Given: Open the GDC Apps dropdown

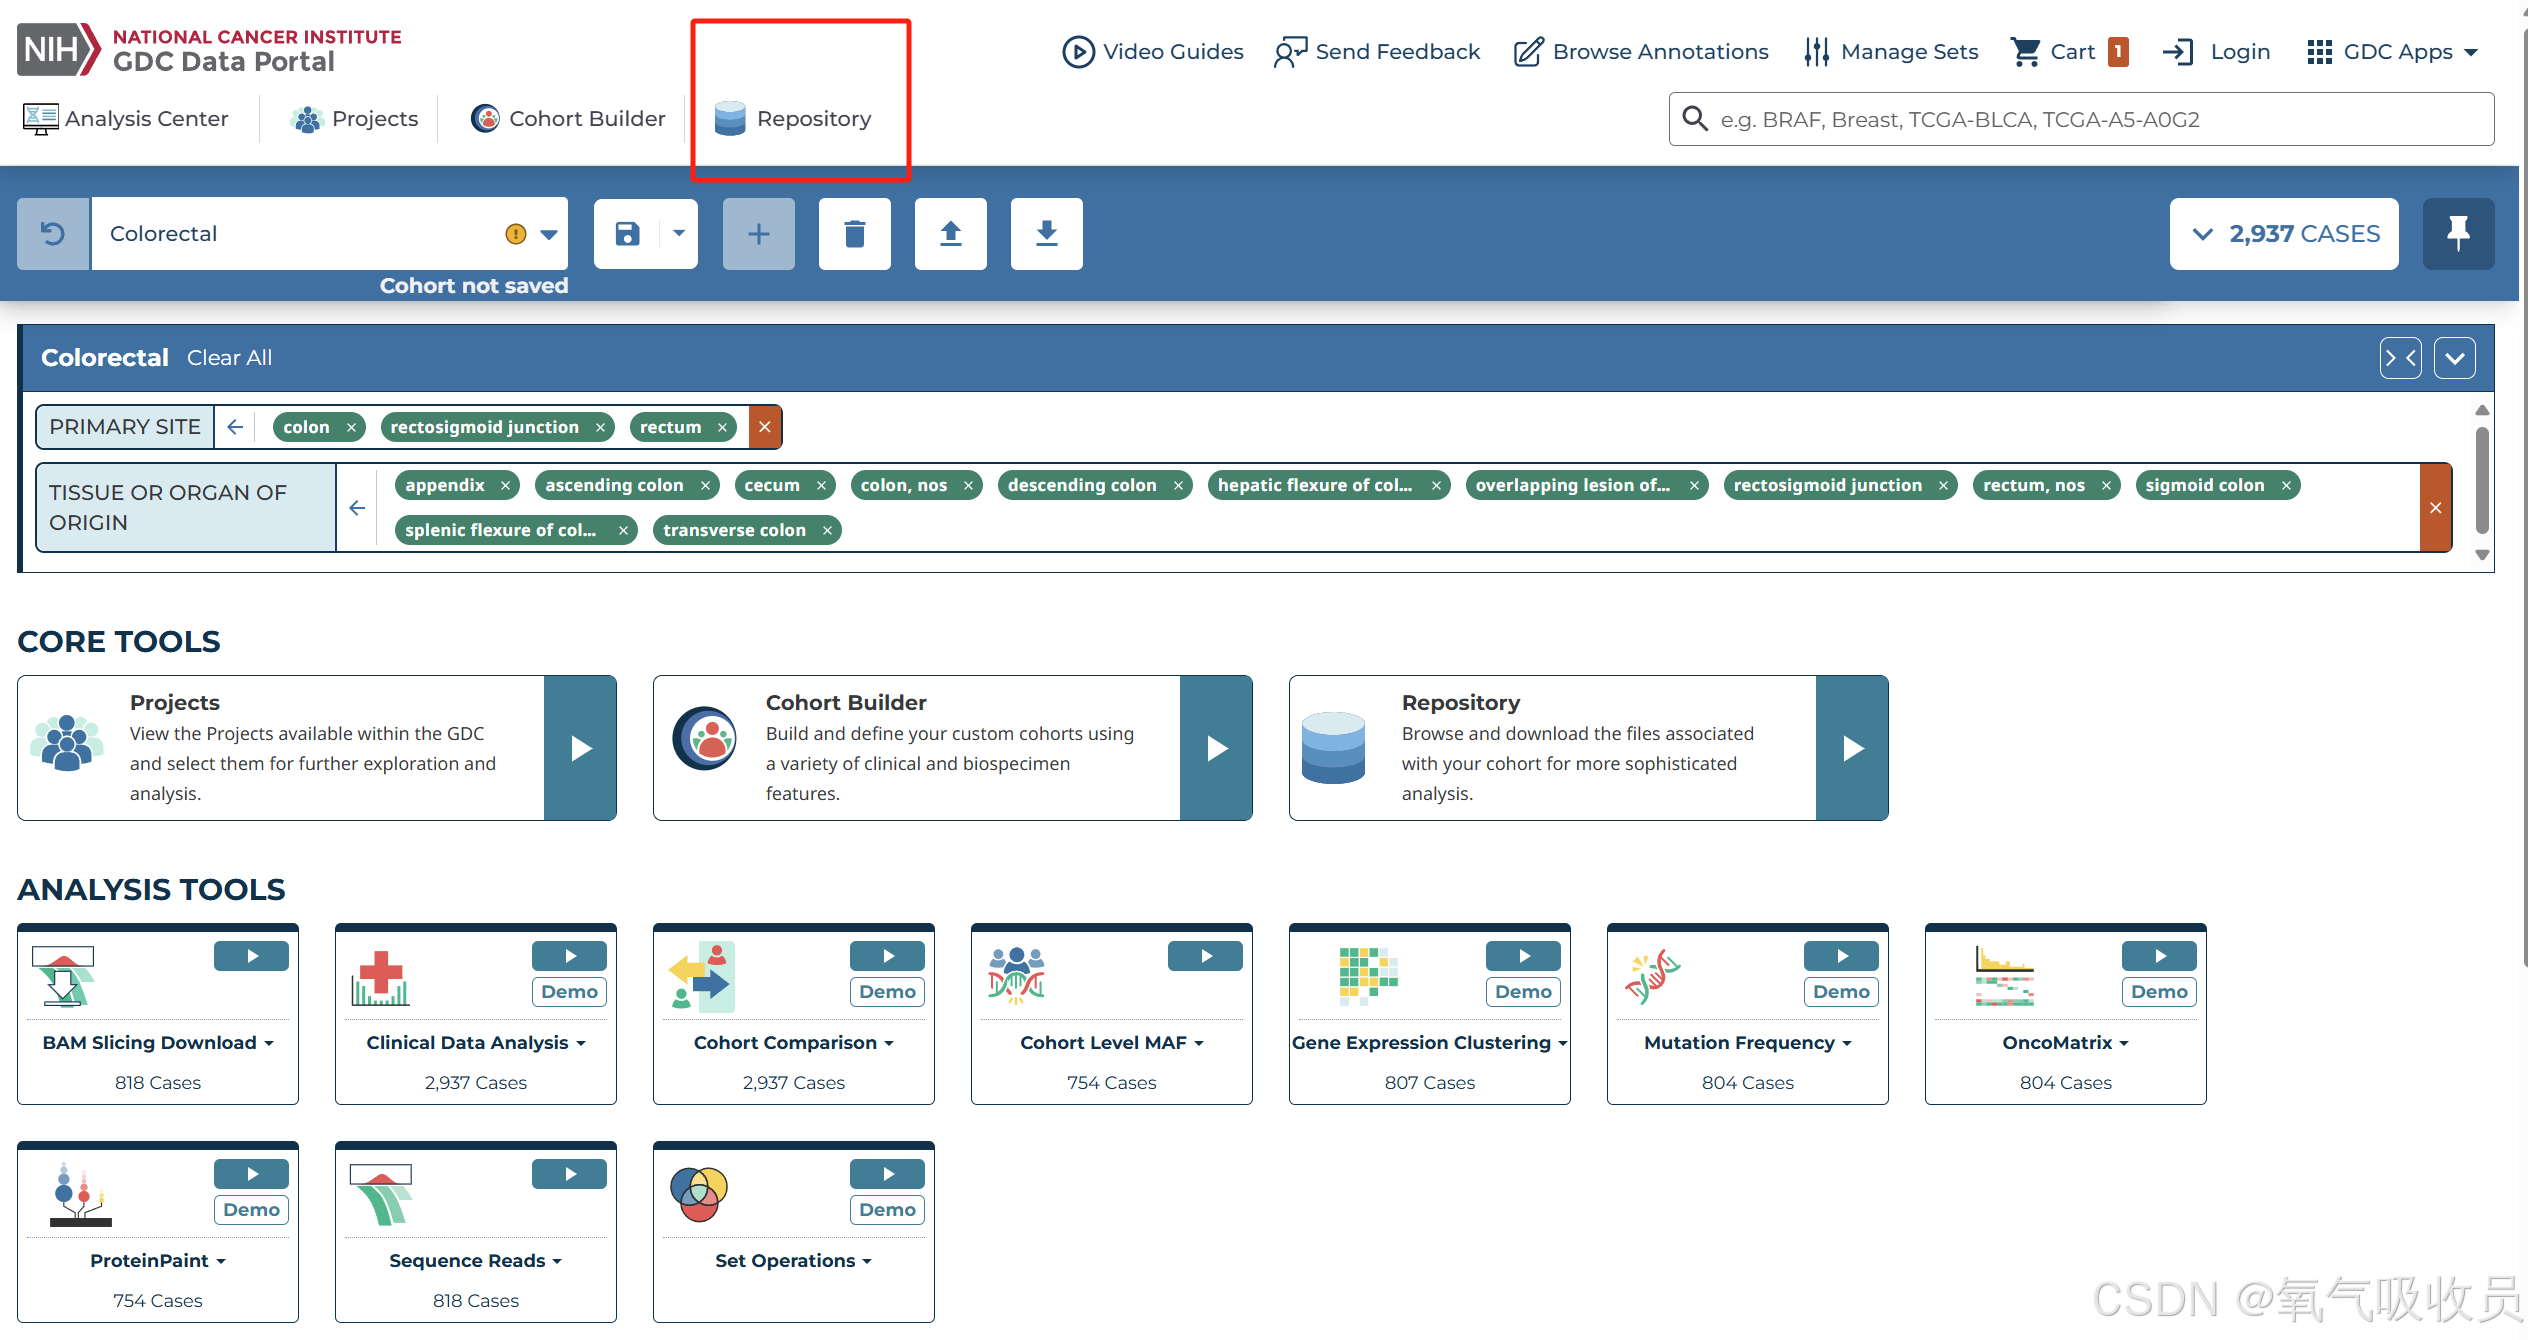Looking at the screenshot, I should click(2394, 52).
